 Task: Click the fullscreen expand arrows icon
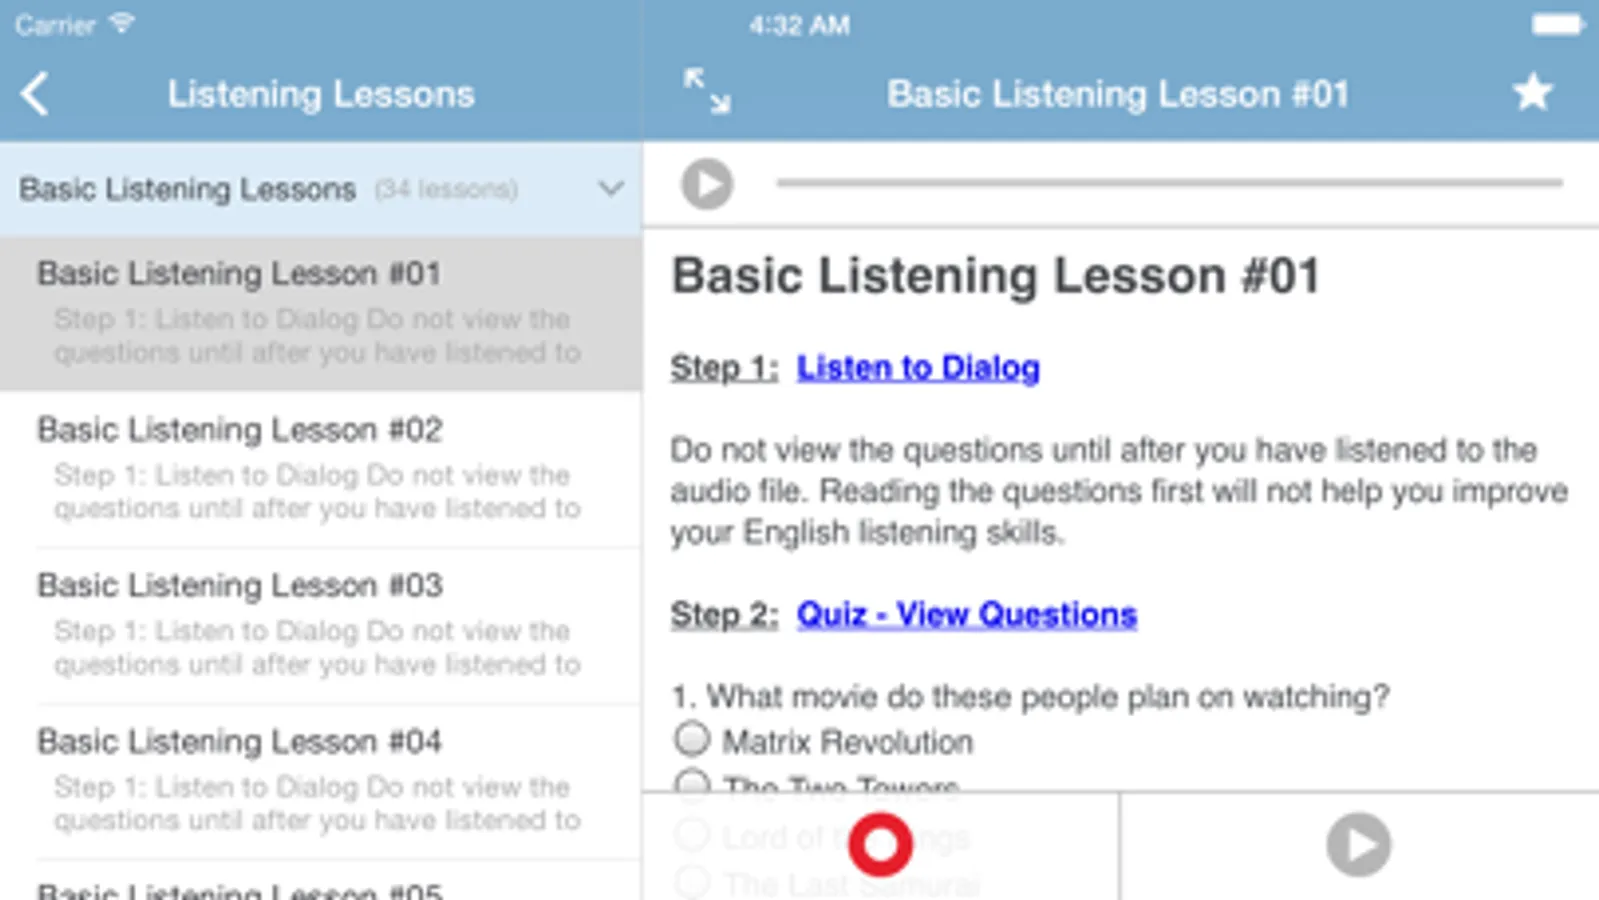point(707,91)
